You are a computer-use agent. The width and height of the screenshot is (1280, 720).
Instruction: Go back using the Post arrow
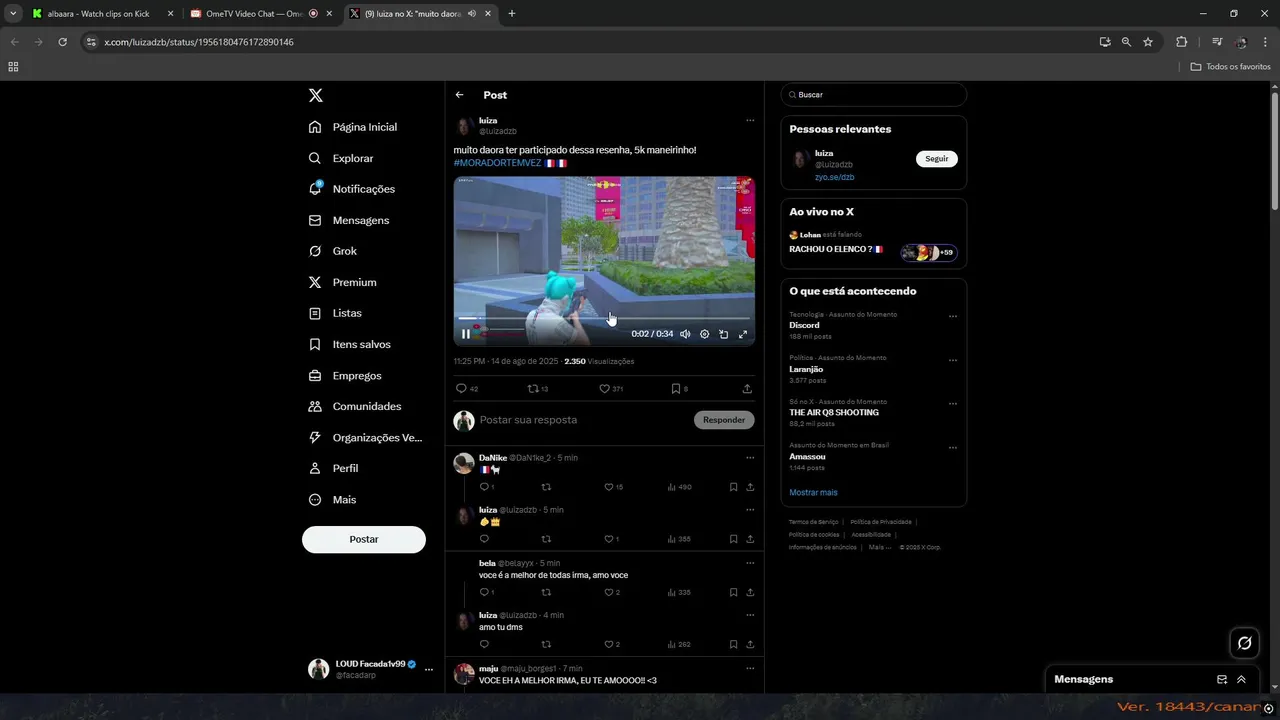click(x=460, y=95)
